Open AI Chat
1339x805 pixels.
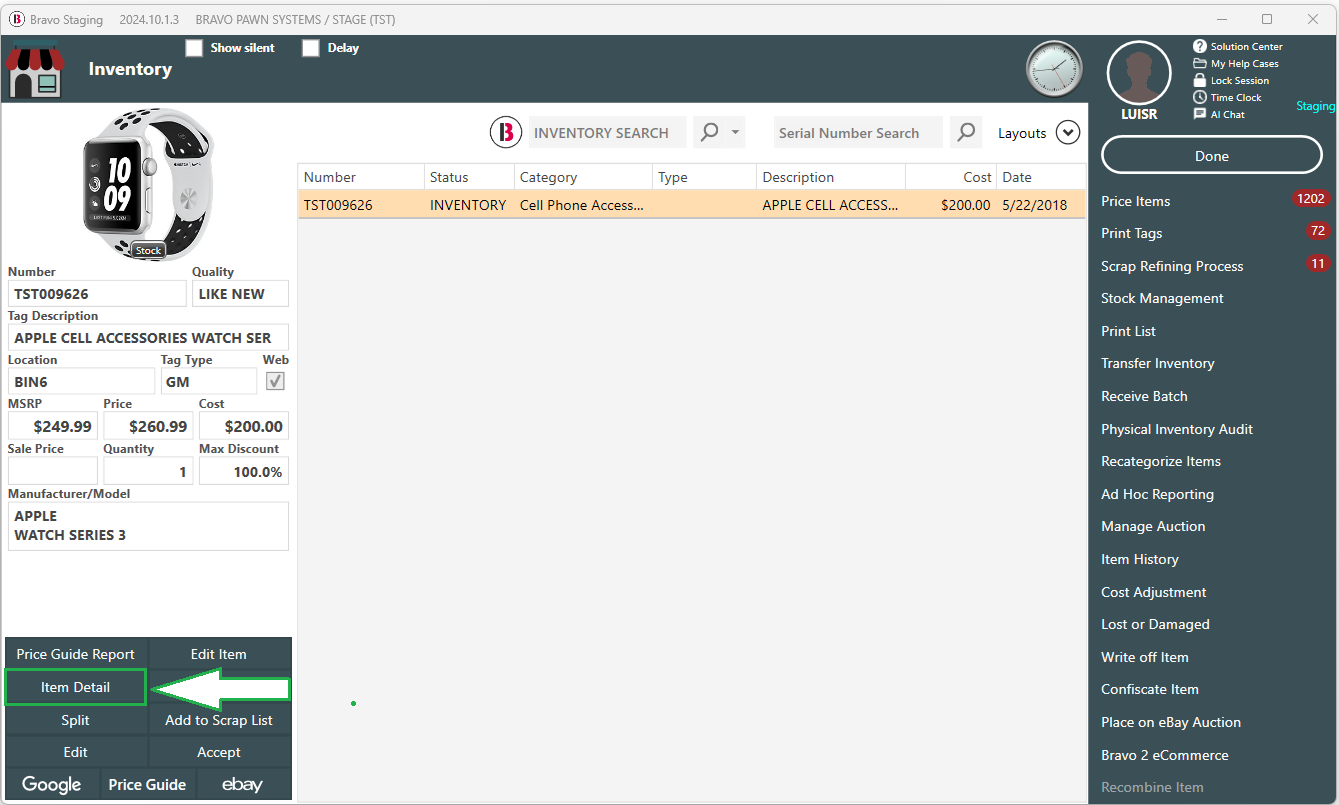pos(1219,114)
